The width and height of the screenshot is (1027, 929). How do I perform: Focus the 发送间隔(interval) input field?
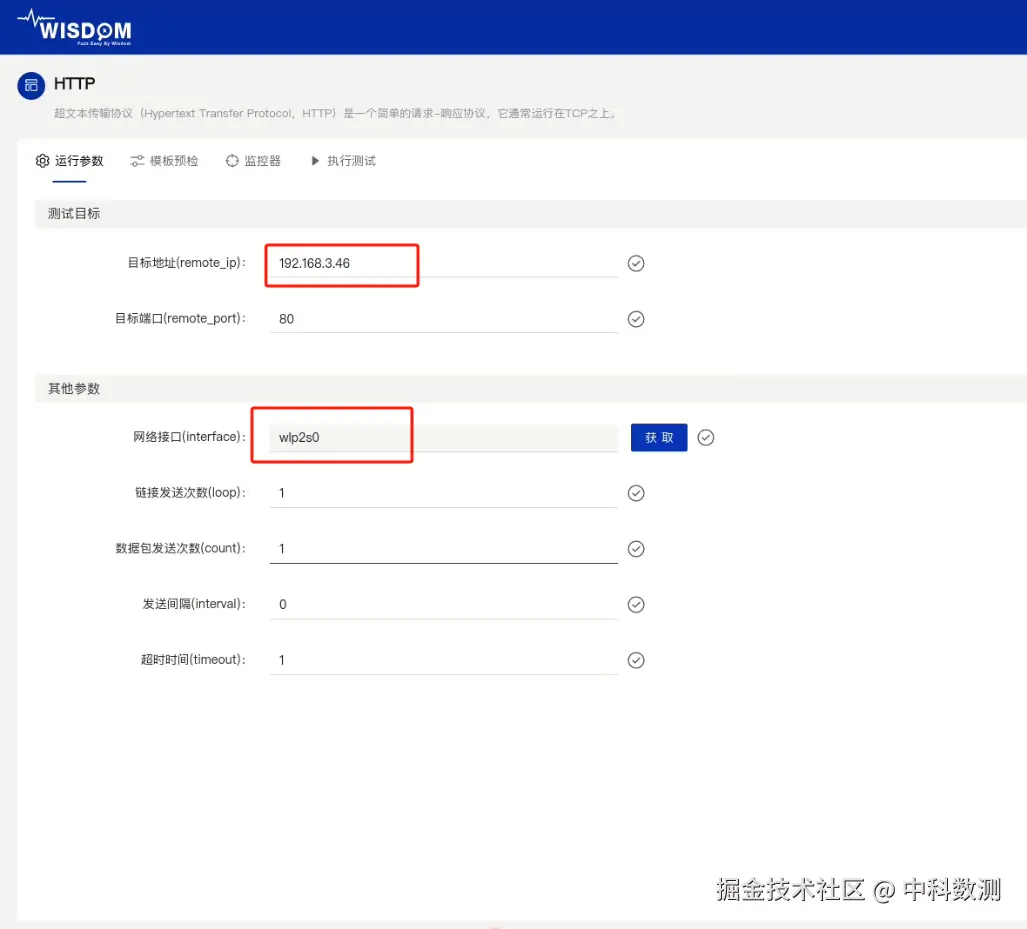[443, 605]
